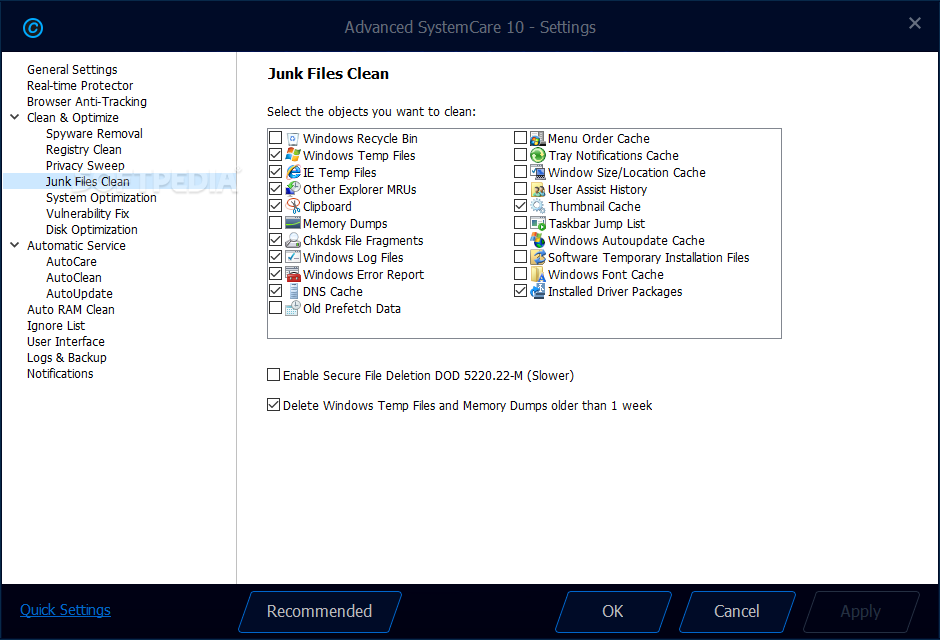Open AutoCare settings
The width and height of the screenshot is (940, 640).
point(71,262)
